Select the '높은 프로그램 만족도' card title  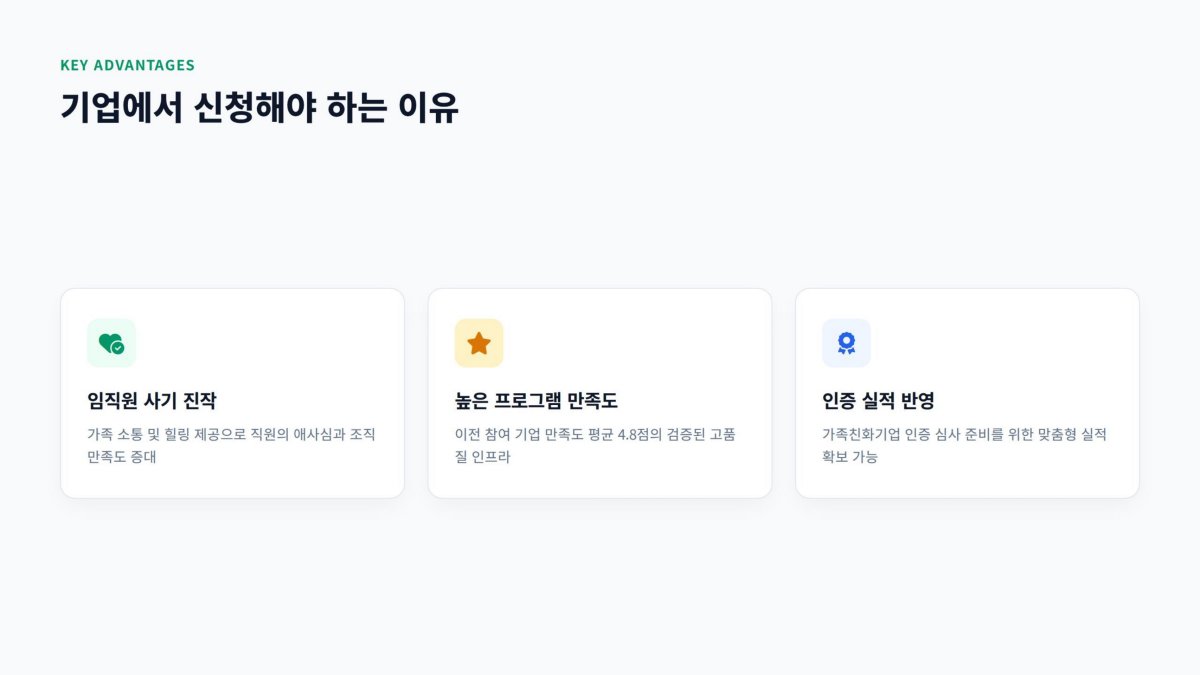[536, 401]
